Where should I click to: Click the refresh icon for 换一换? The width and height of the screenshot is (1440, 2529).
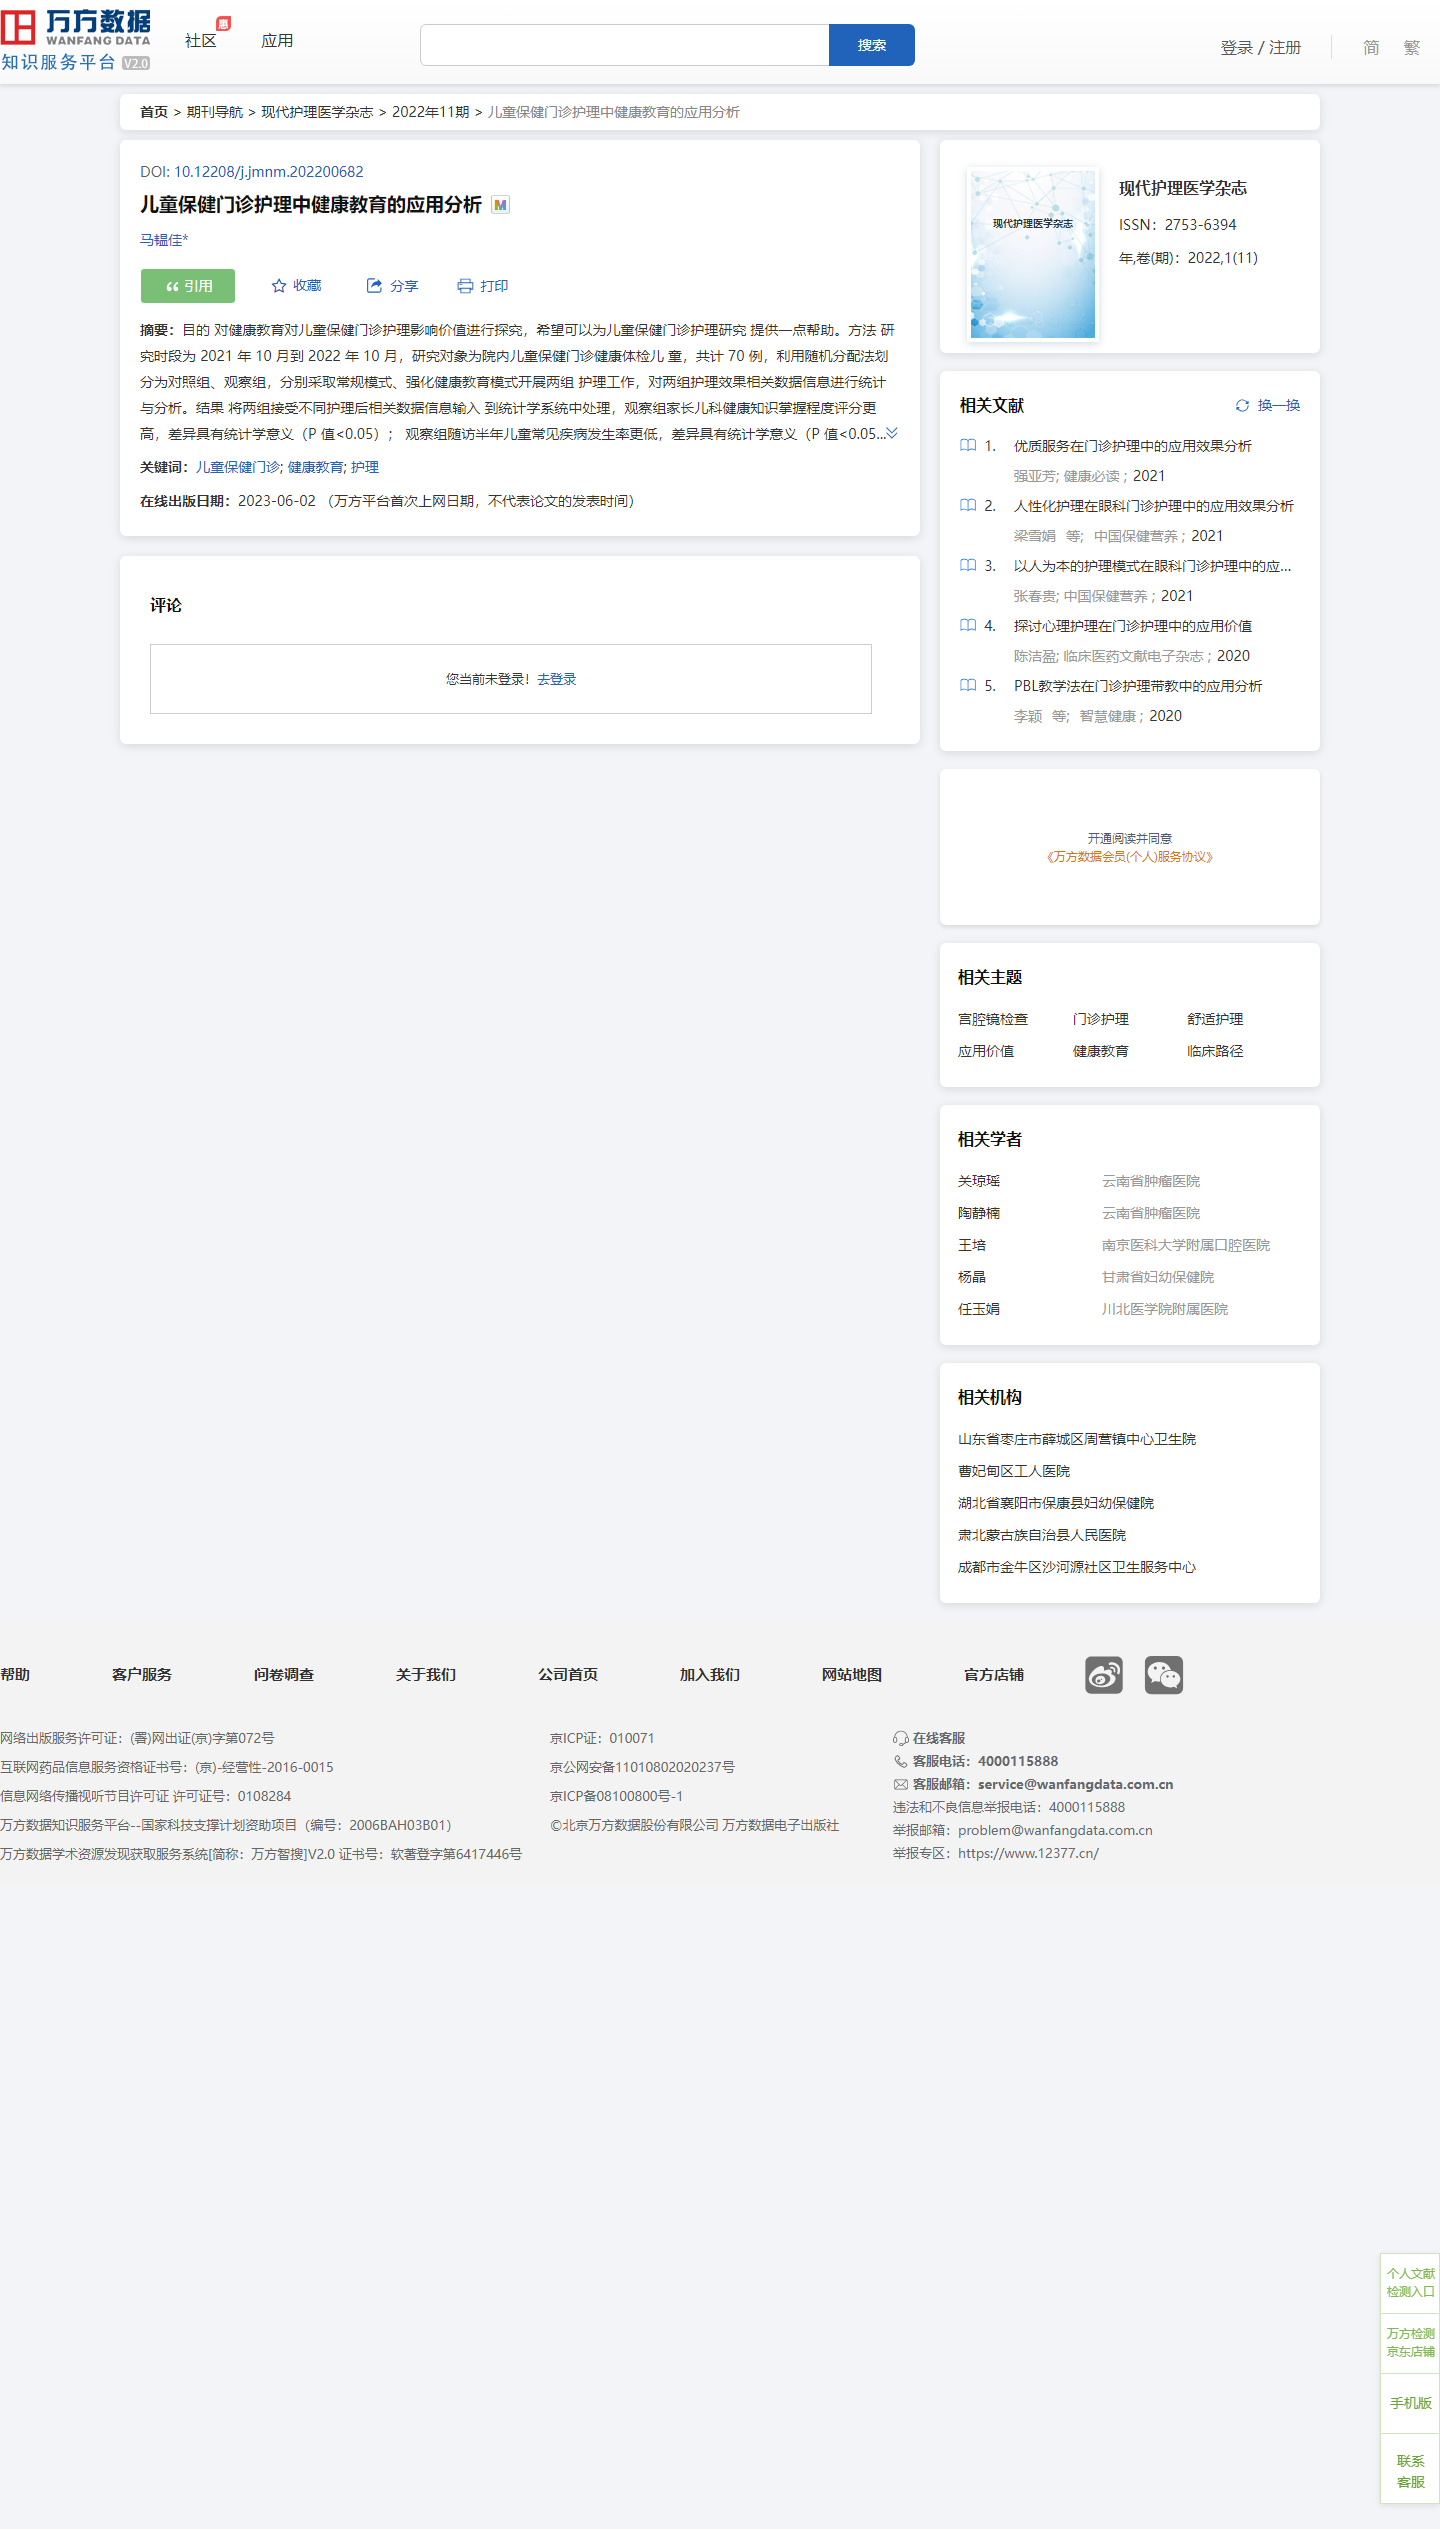coord(1242,405)
